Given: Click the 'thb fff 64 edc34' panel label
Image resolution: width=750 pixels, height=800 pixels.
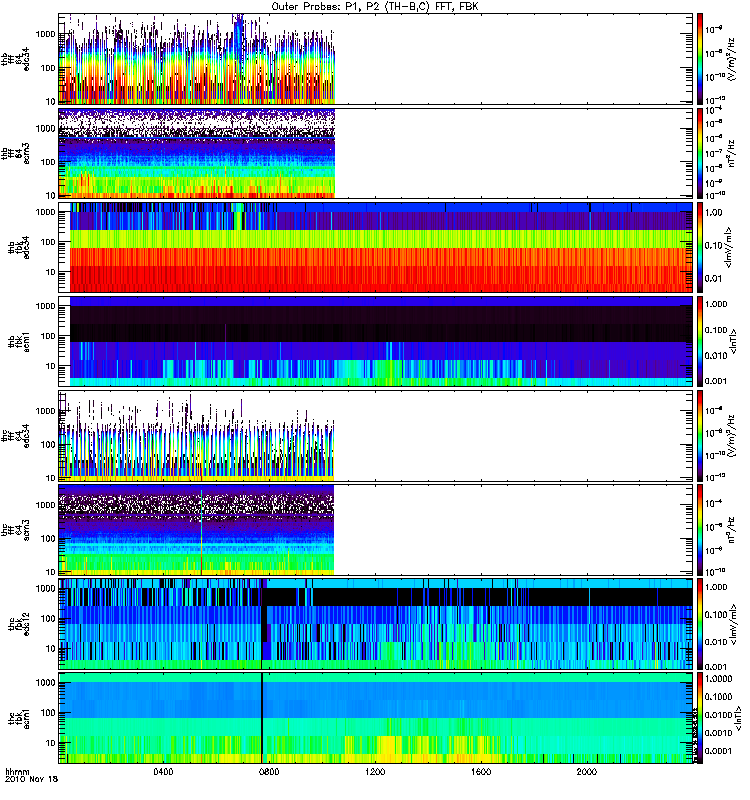Looking at the screenshot, I should tap(15, 59).
